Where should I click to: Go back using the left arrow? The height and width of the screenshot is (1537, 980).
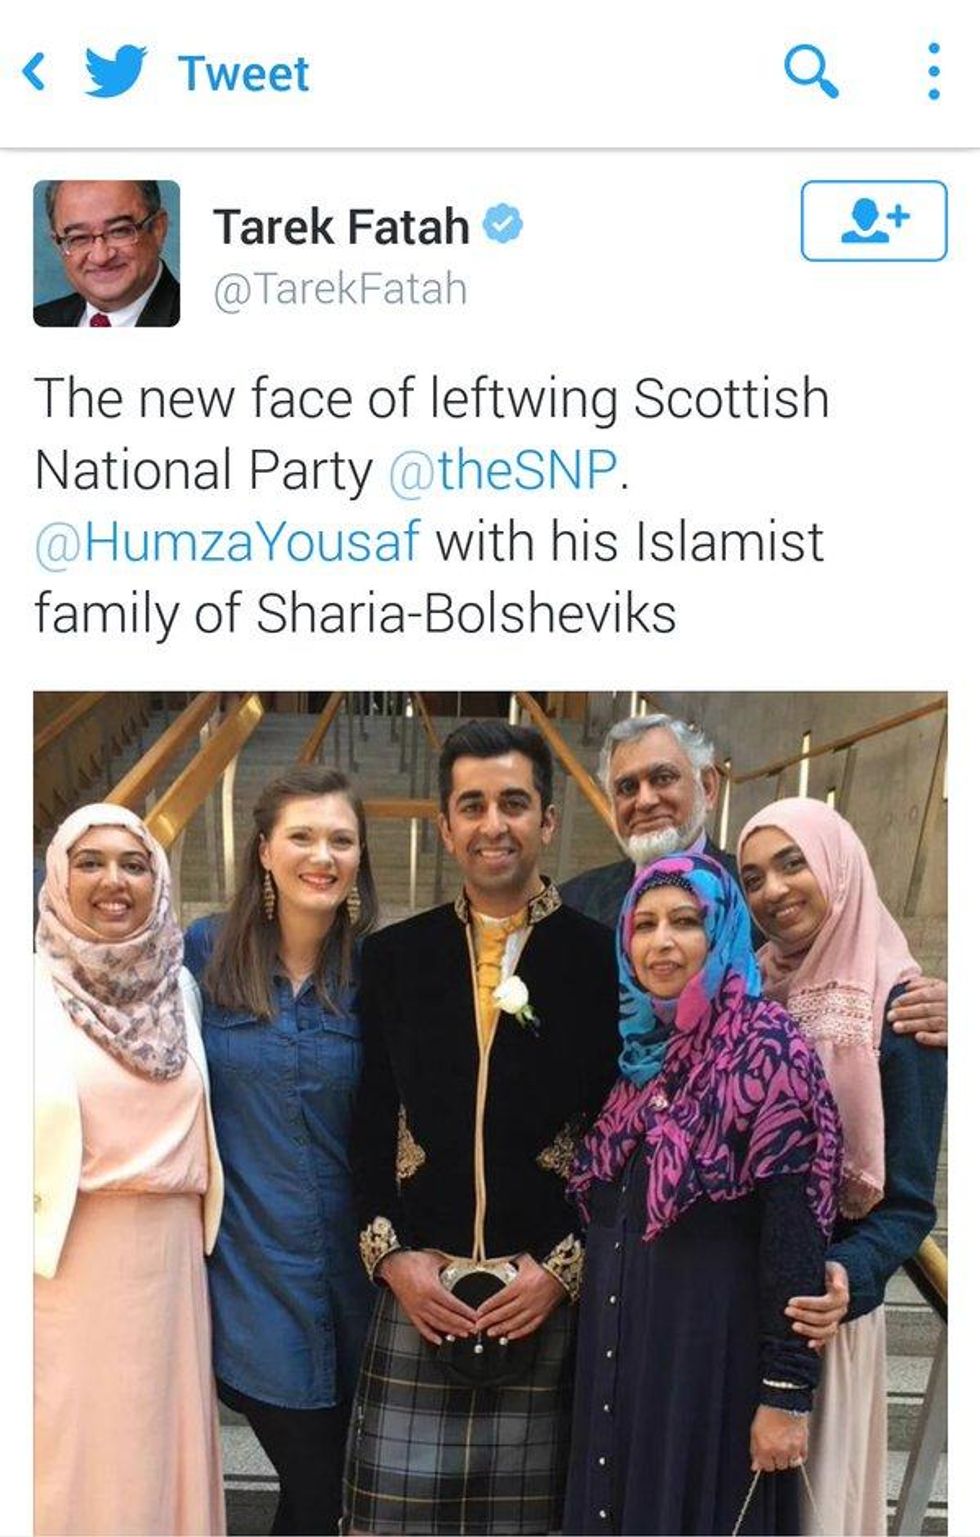pos(34,73)
